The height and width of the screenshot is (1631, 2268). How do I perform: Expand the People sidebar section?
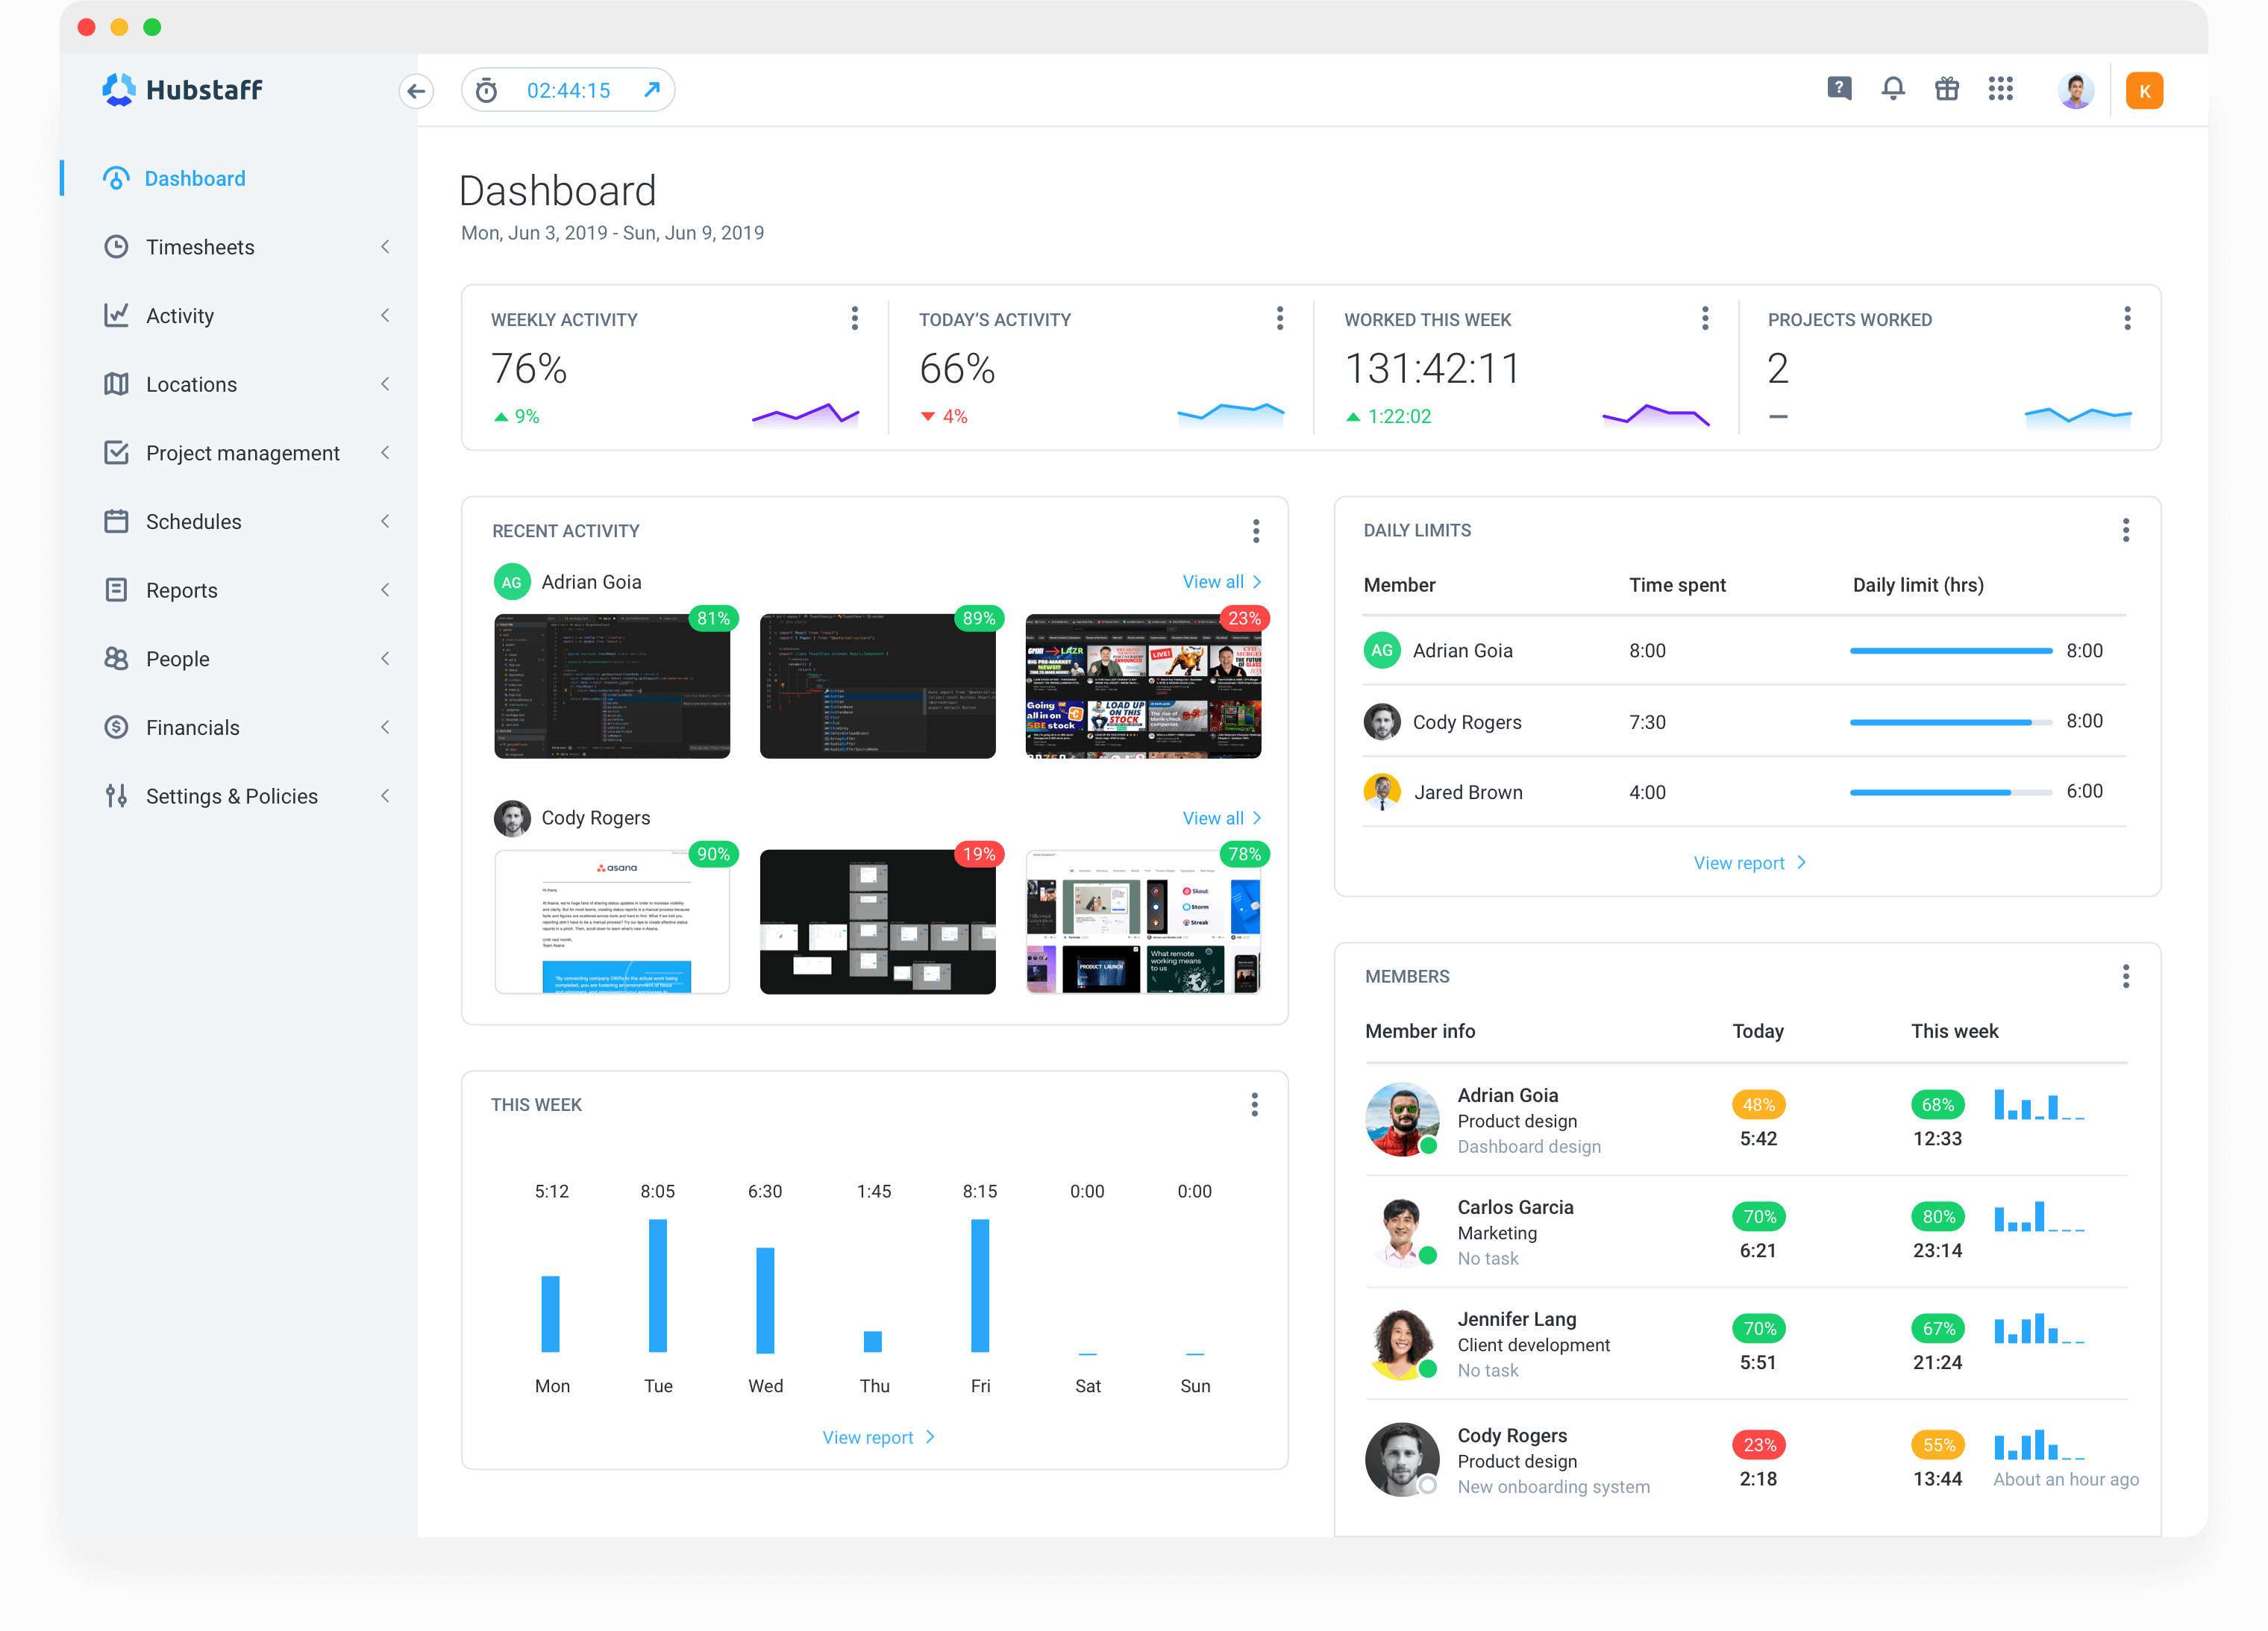386,658
